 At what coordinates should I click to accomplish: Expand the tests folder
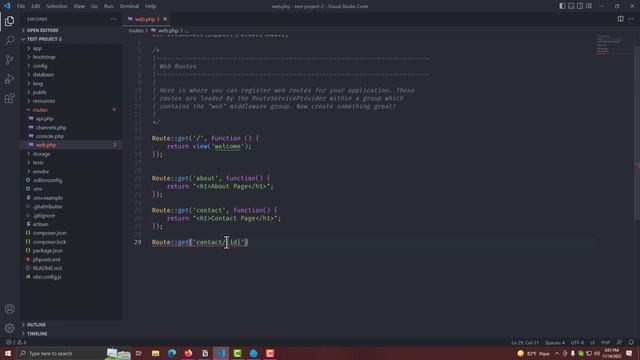click(x=71, y=162)
